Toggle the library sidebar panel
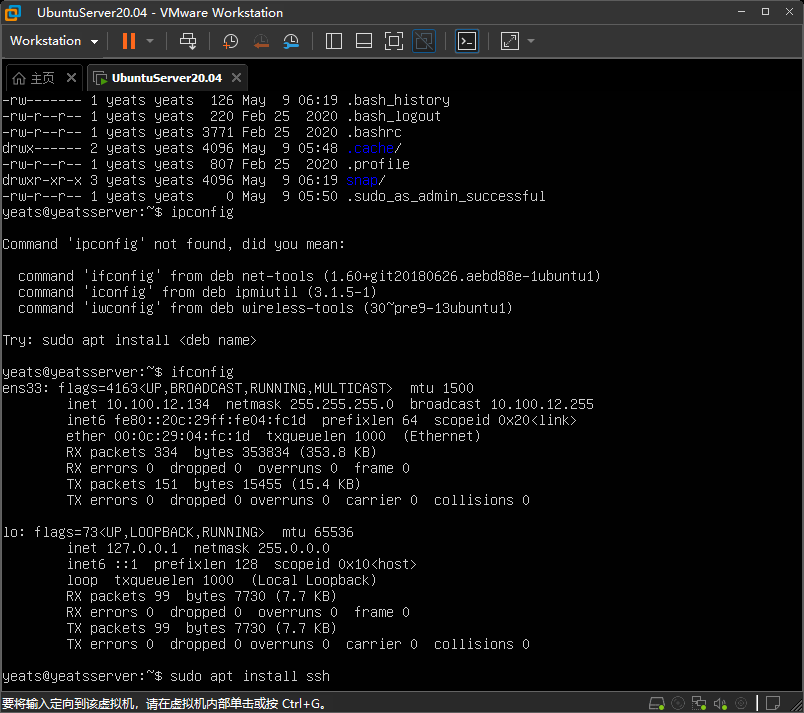 (334, 41)
